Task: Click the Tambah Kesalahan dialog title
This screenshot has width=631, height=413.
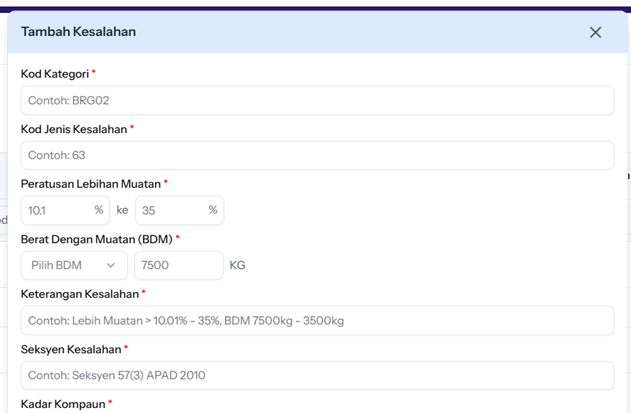Action: tap(78, 32)
